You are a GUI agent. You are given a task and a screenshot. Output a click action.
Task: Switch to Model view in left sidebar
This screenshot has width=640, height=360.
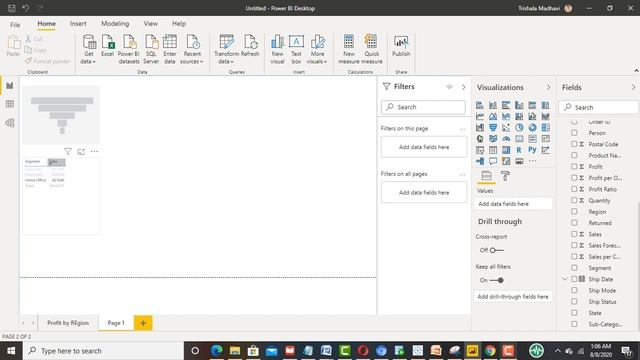click(10, 122)
